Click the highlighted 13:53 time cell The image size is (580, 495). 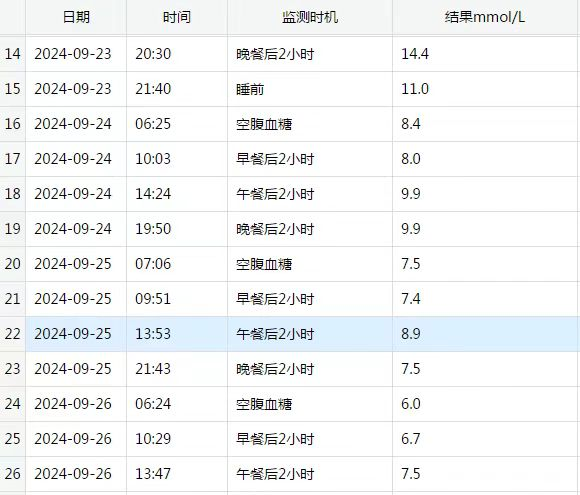[177, 334]
